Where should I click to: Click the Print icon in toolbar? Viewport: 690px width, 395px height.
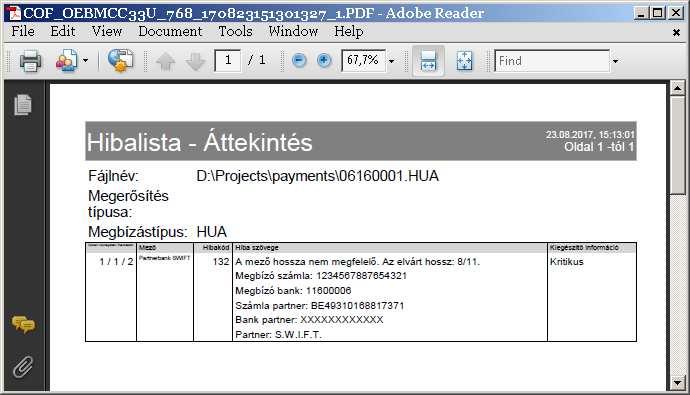click(x=30, y=61)
